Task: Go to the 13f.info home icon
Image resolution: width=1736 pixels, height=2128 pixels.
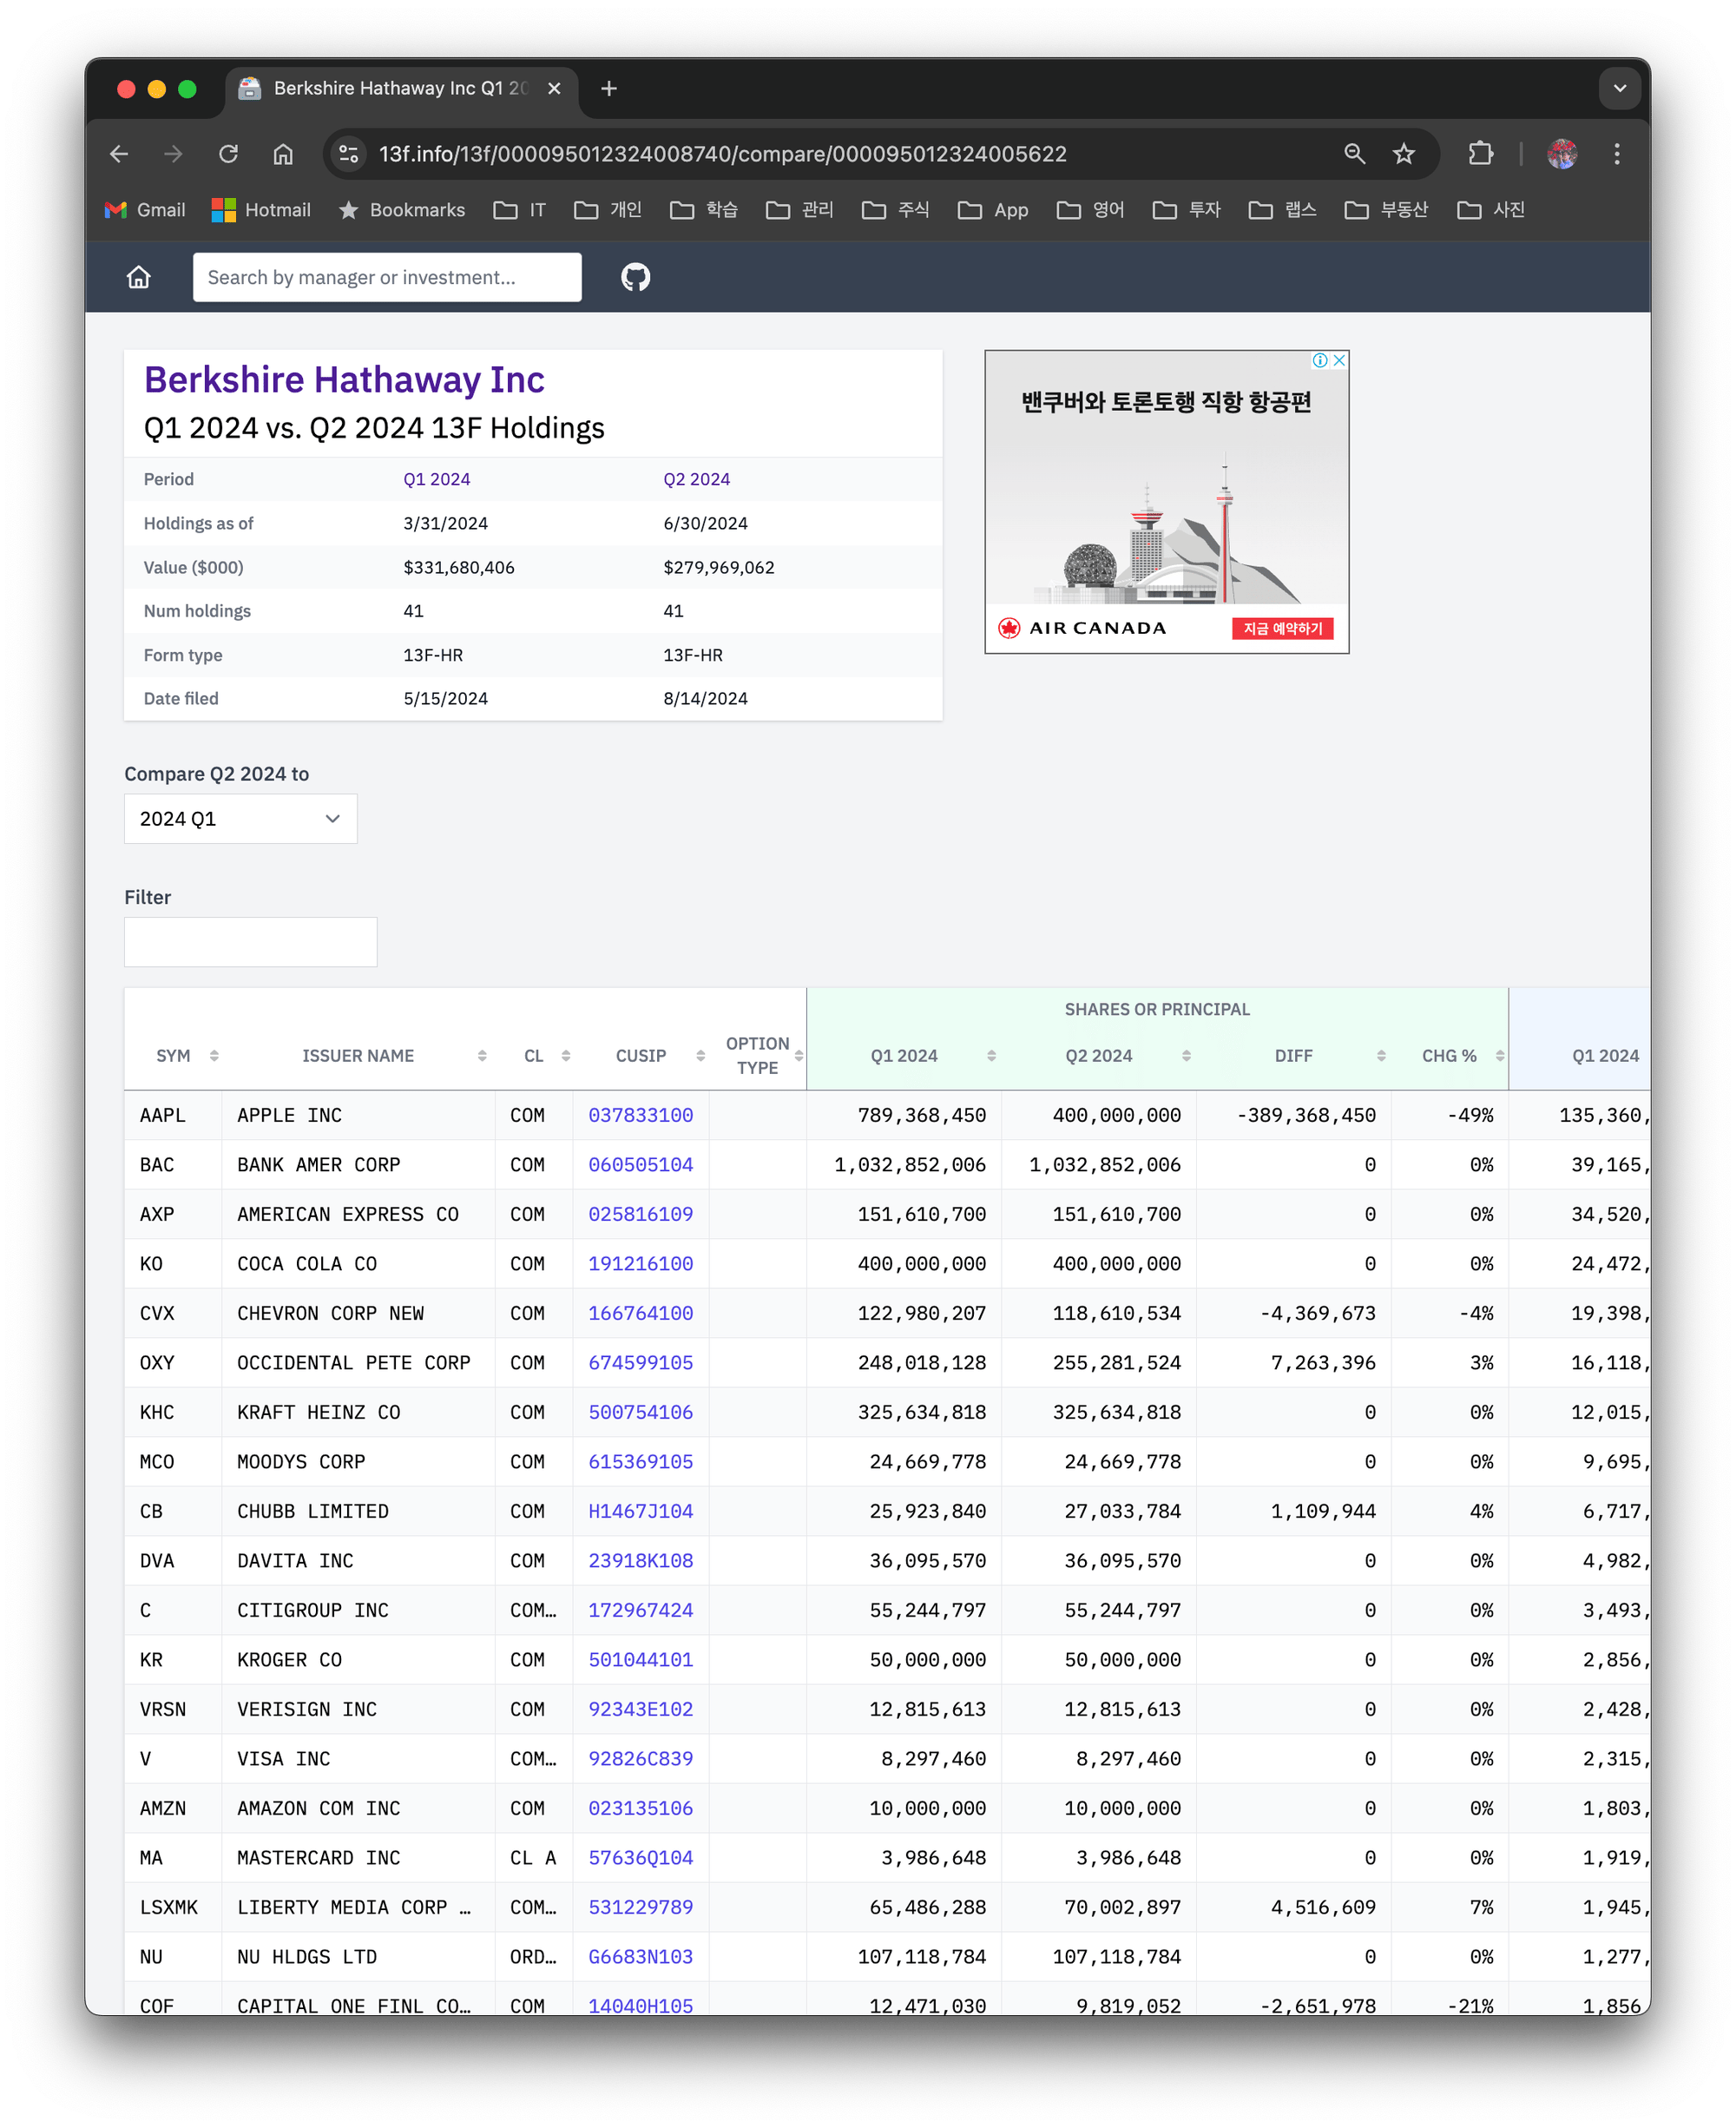Action: [139, 277]
